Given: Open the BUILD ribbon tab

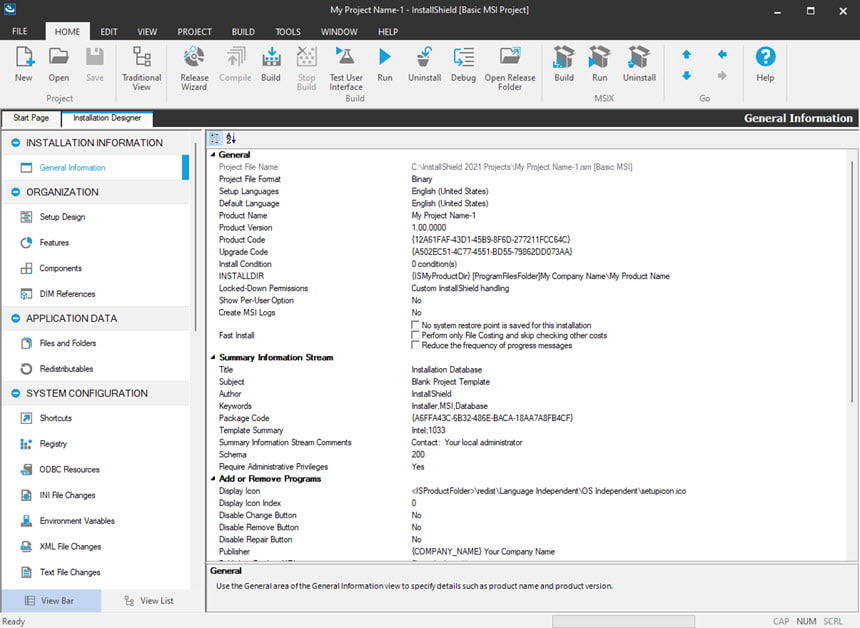Looking at the screenshot, I should [243, 32].
